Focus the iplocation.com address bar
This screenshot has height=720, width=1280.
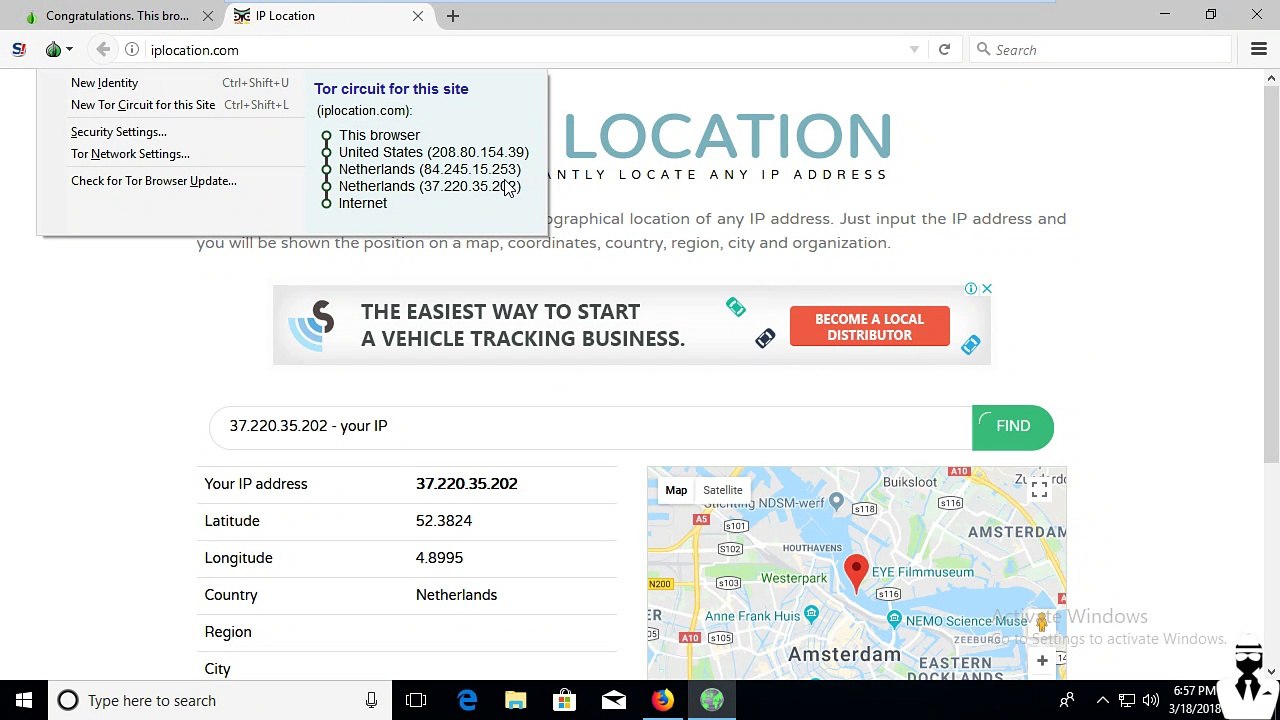coord(520,50)
